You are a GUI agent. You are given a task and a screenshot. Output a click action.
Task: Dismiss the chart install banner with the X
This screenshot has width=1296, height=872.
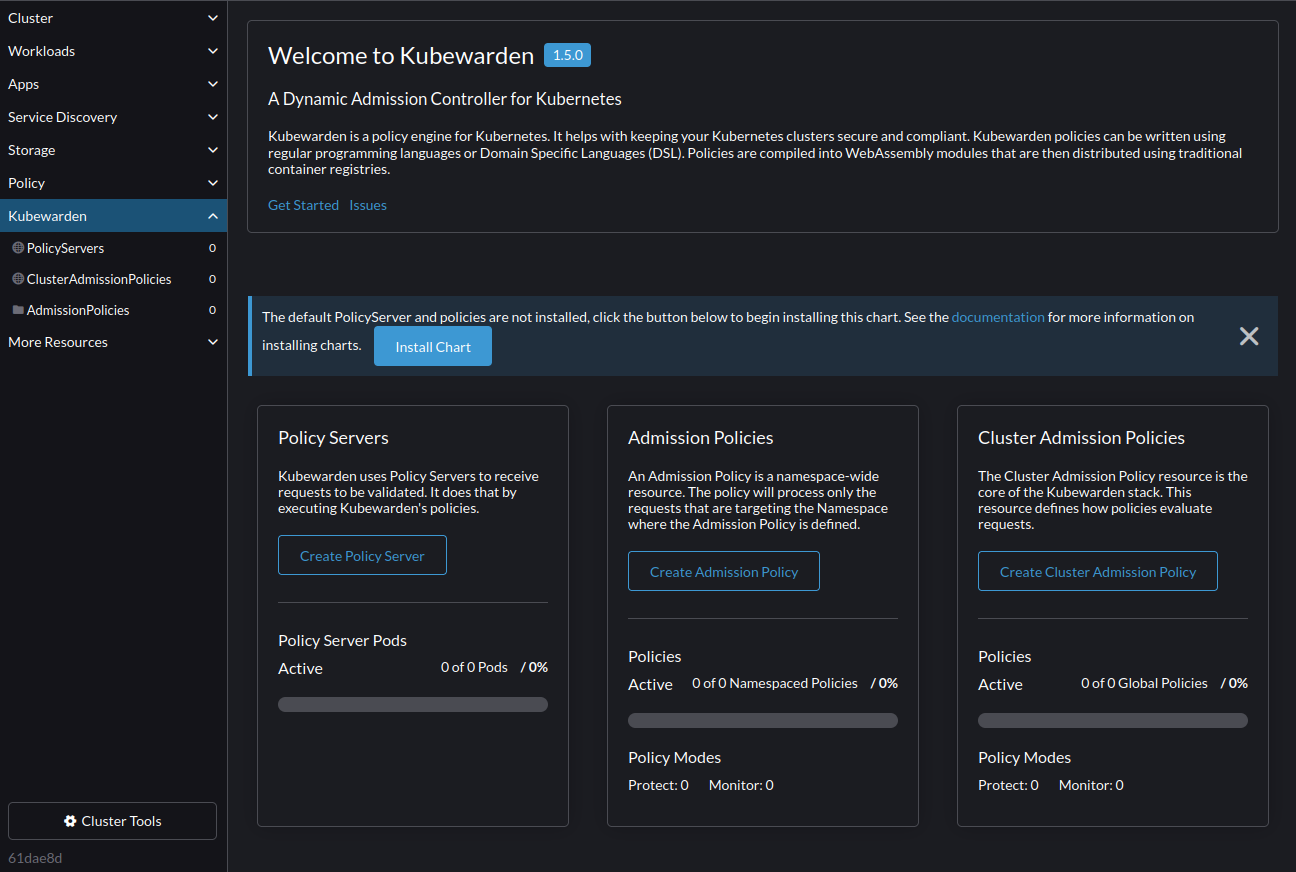click(x=1249, y=336)
